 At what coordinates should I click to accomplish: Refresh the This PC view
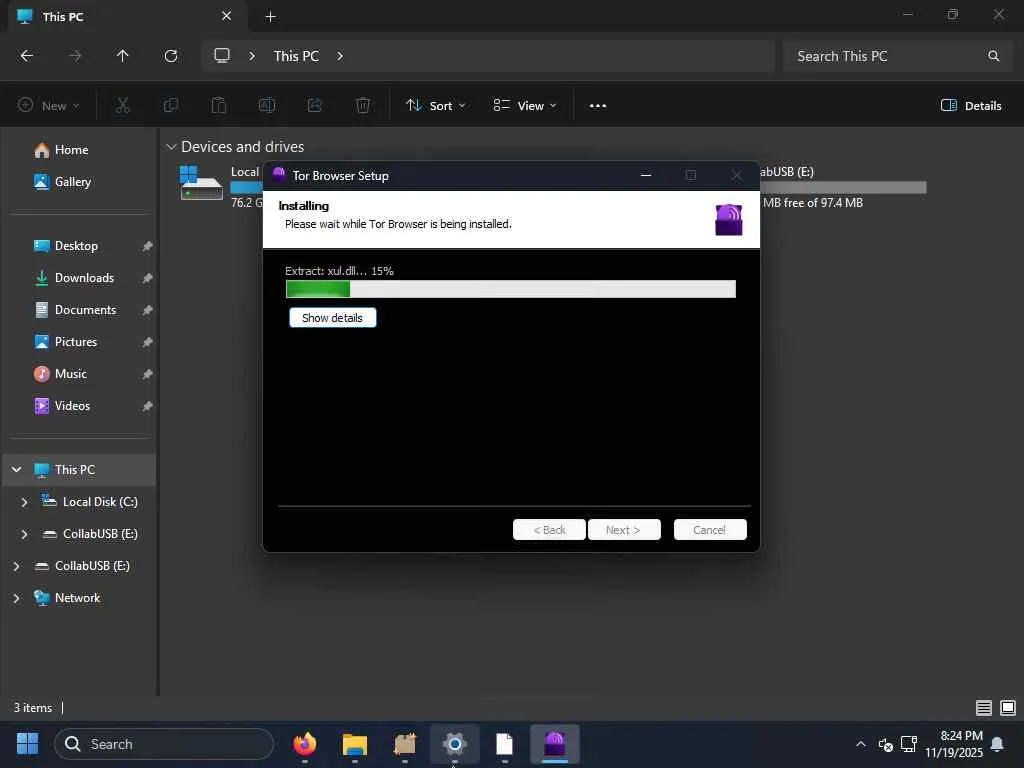[x=171, y=56]
